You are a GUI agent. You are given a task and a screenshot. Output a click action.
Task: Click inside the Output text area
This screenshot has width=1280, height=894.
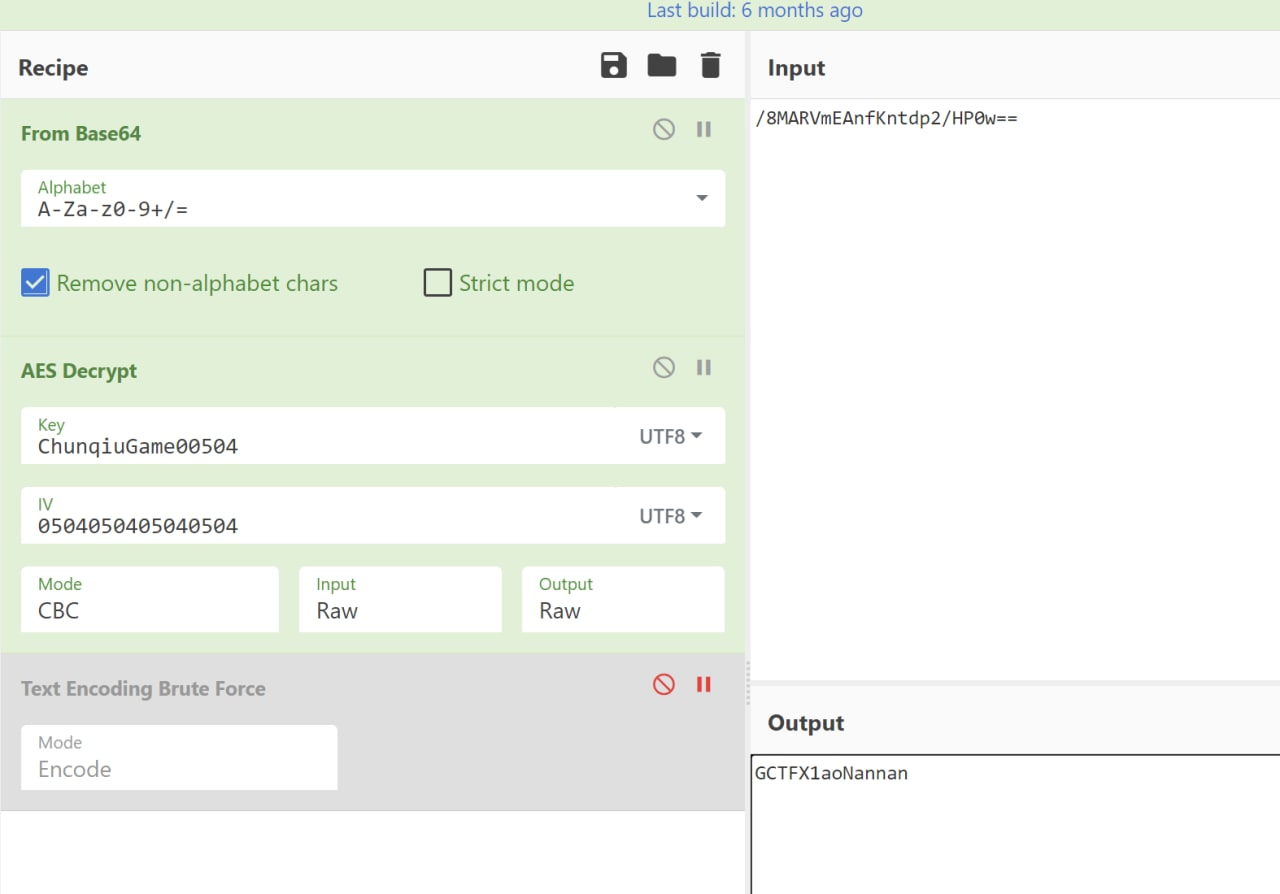point(1015,824)
